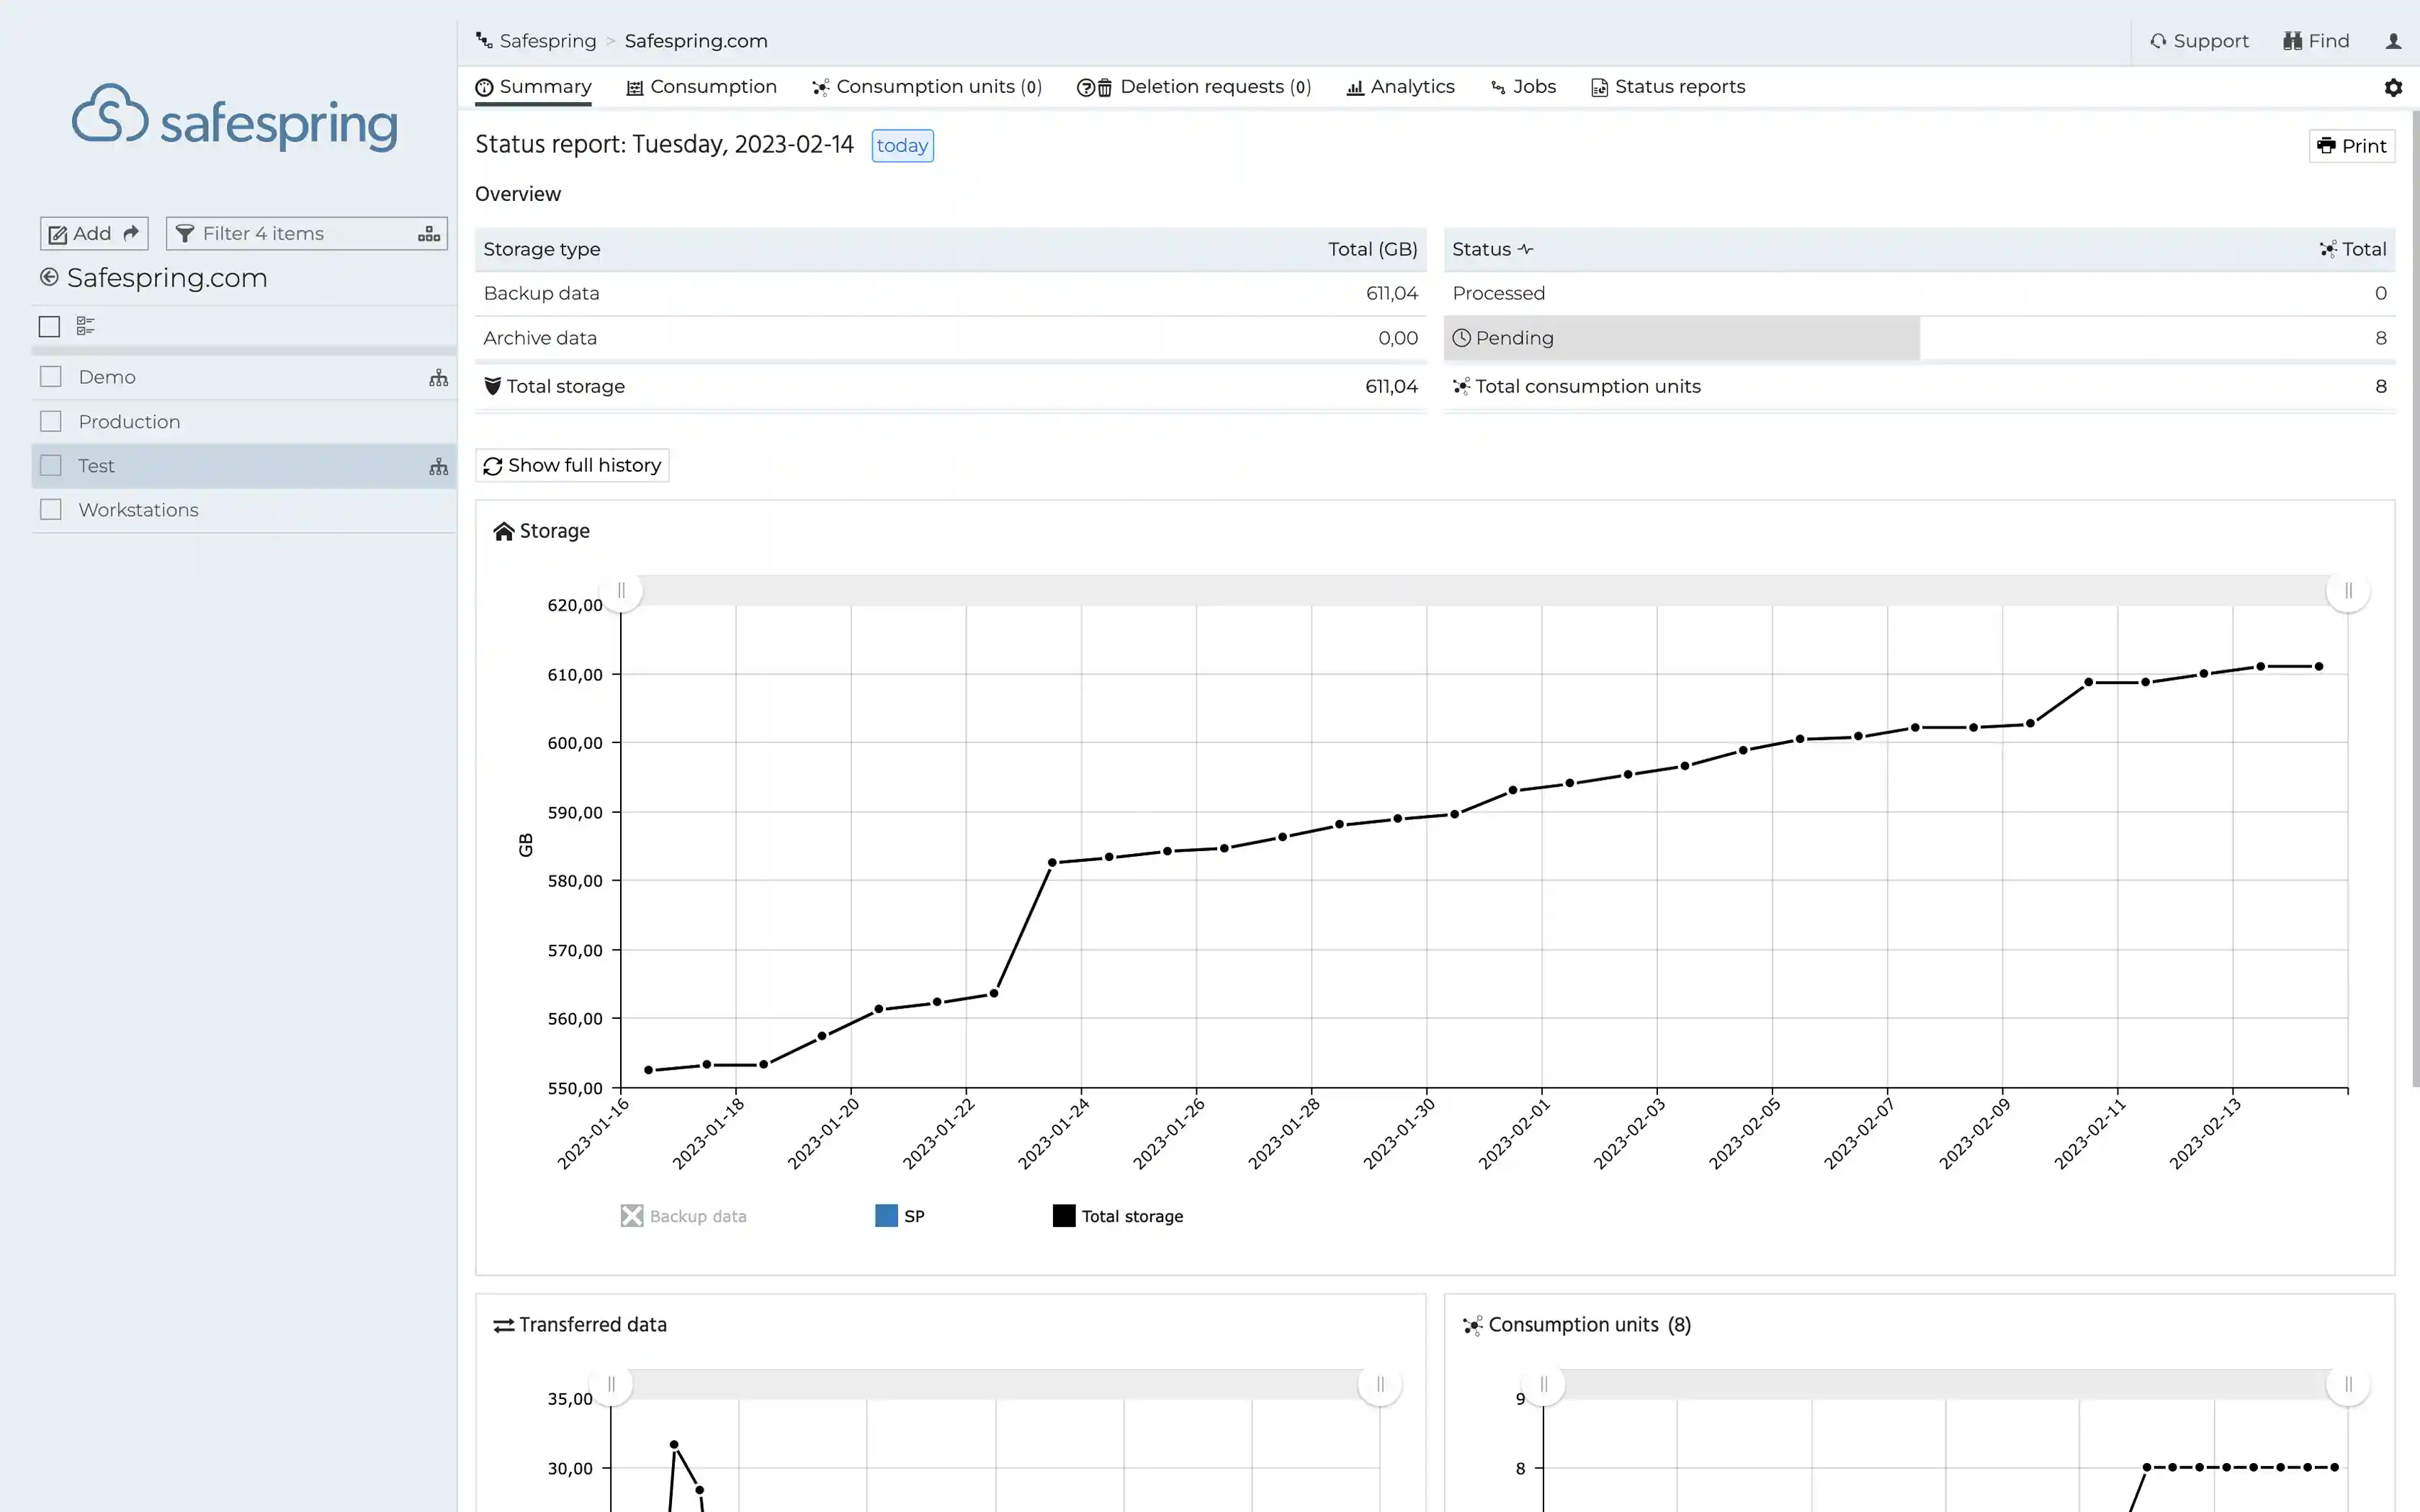Click the Show full history button
Screen dimensions: 2420x1512
(x=572, y=464)
